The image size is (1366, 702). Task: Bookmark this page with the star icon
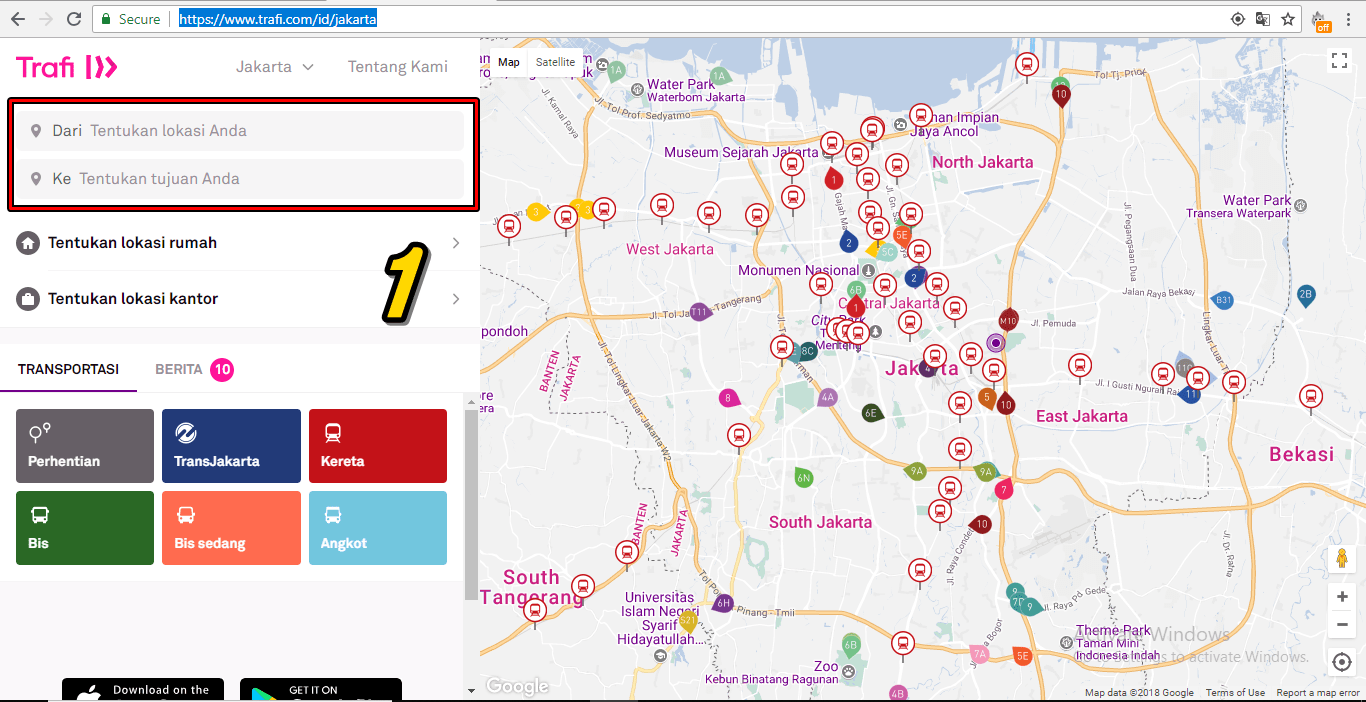click(x=1288, y=19)
